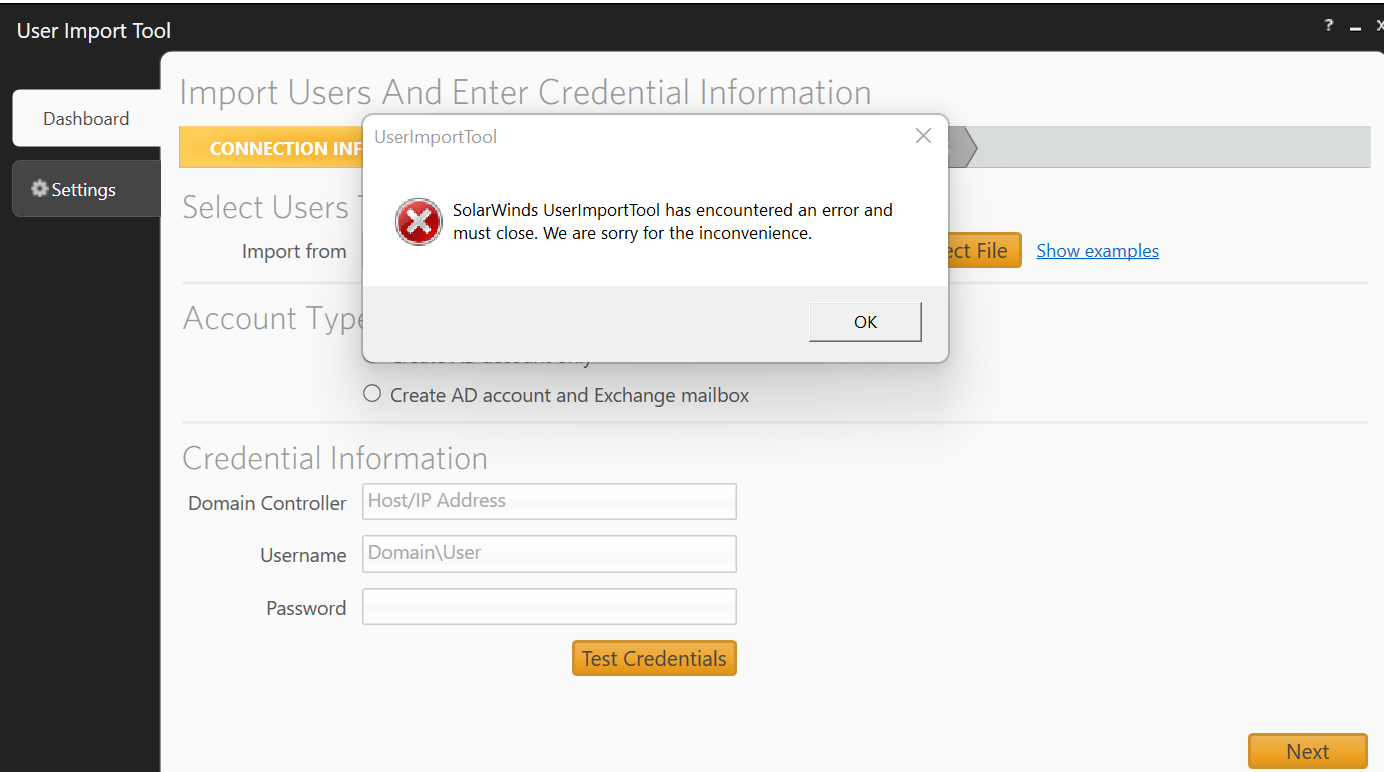
Task: Go to the Next step
Action: [1307, 751]
